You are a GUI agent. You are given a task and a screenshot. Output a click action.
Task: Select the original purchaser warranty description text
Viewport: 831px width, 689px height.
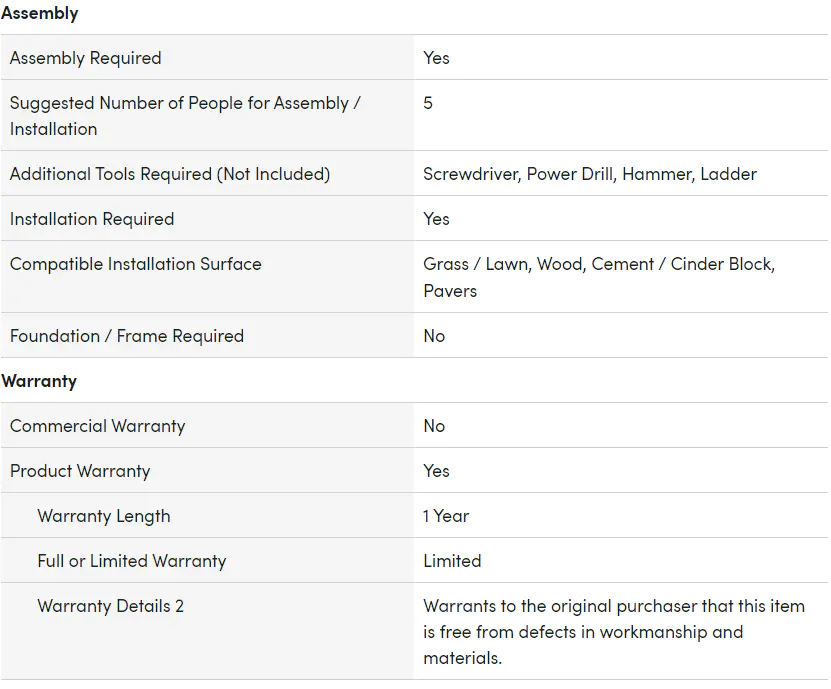(x=613, y=632)
